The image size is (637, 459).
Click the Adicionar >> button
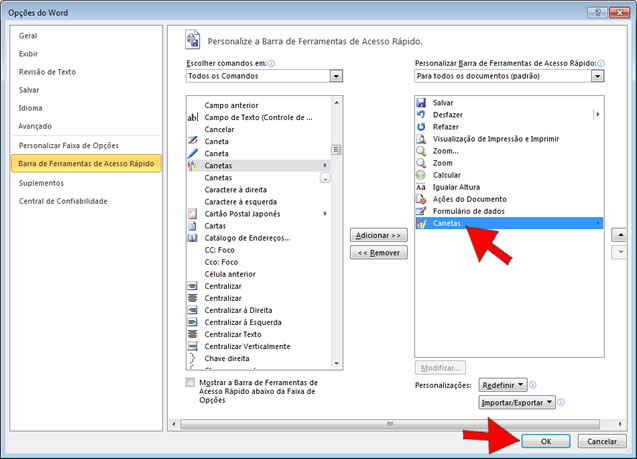tap(379, 235)
